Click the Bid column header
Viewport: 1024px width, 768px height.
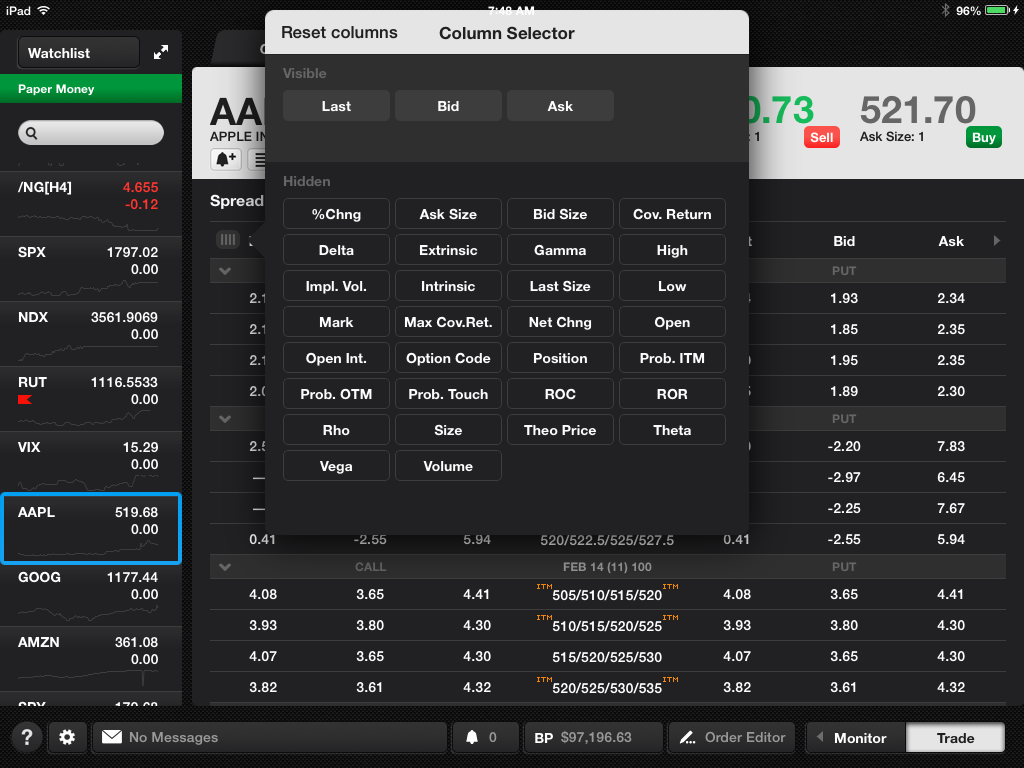pos(844,241)
